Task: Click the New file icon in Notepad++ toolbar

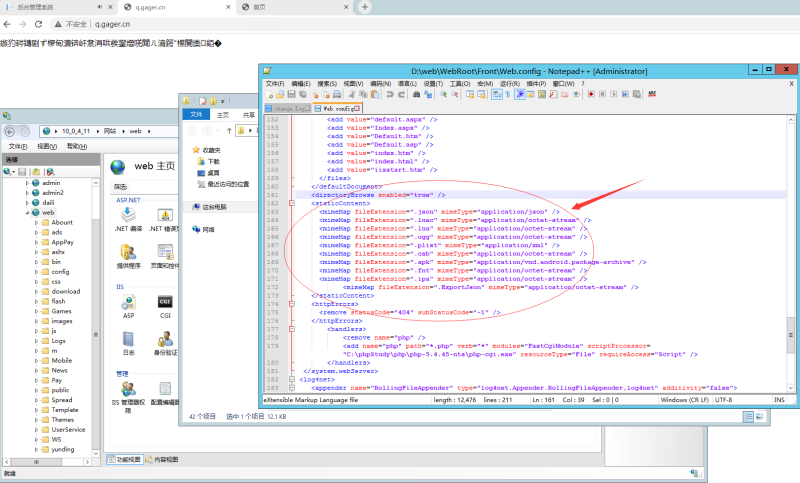Action: [269, 94]
